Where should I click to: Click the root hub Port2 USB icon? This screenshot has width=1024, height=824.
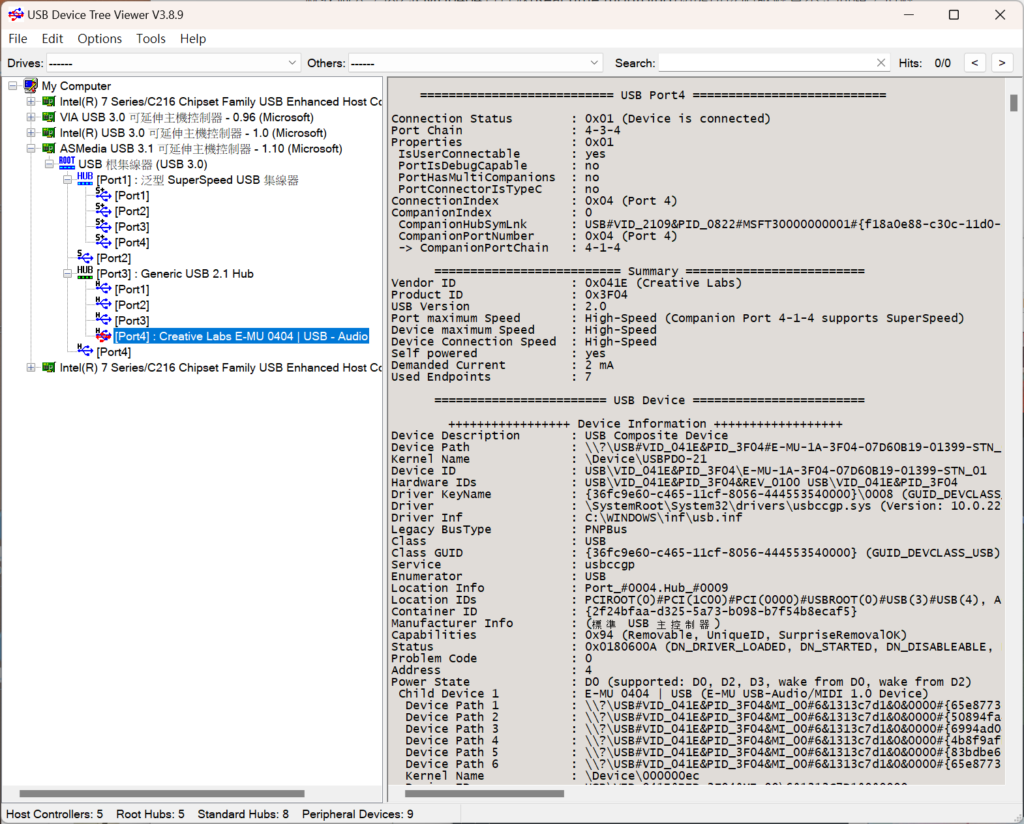[x=85, y=257]
